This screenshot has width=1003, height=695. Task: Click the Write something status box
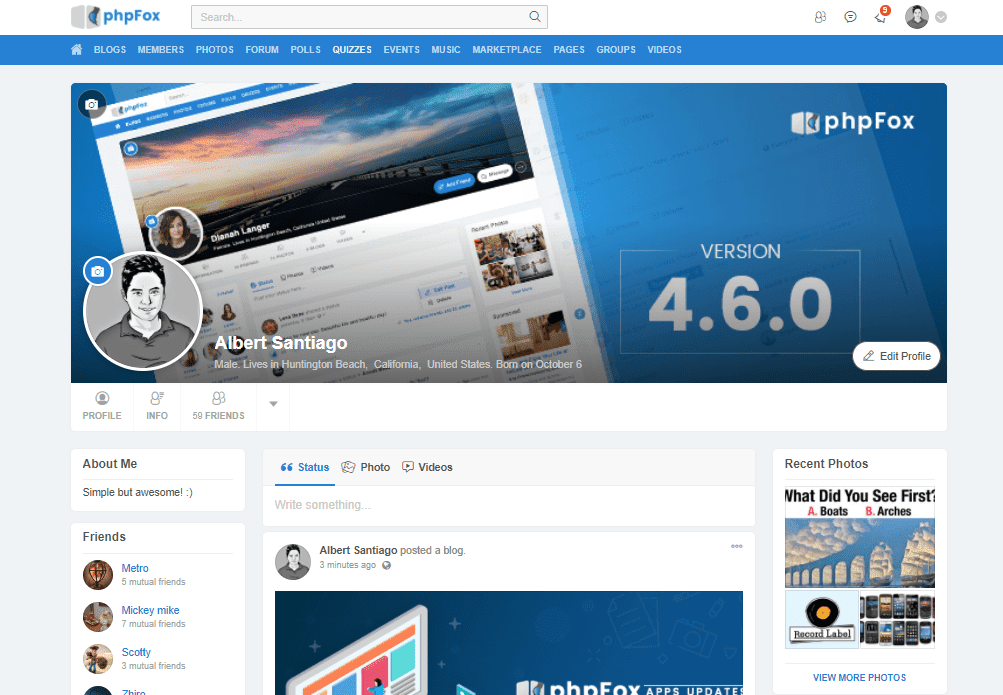509,505
